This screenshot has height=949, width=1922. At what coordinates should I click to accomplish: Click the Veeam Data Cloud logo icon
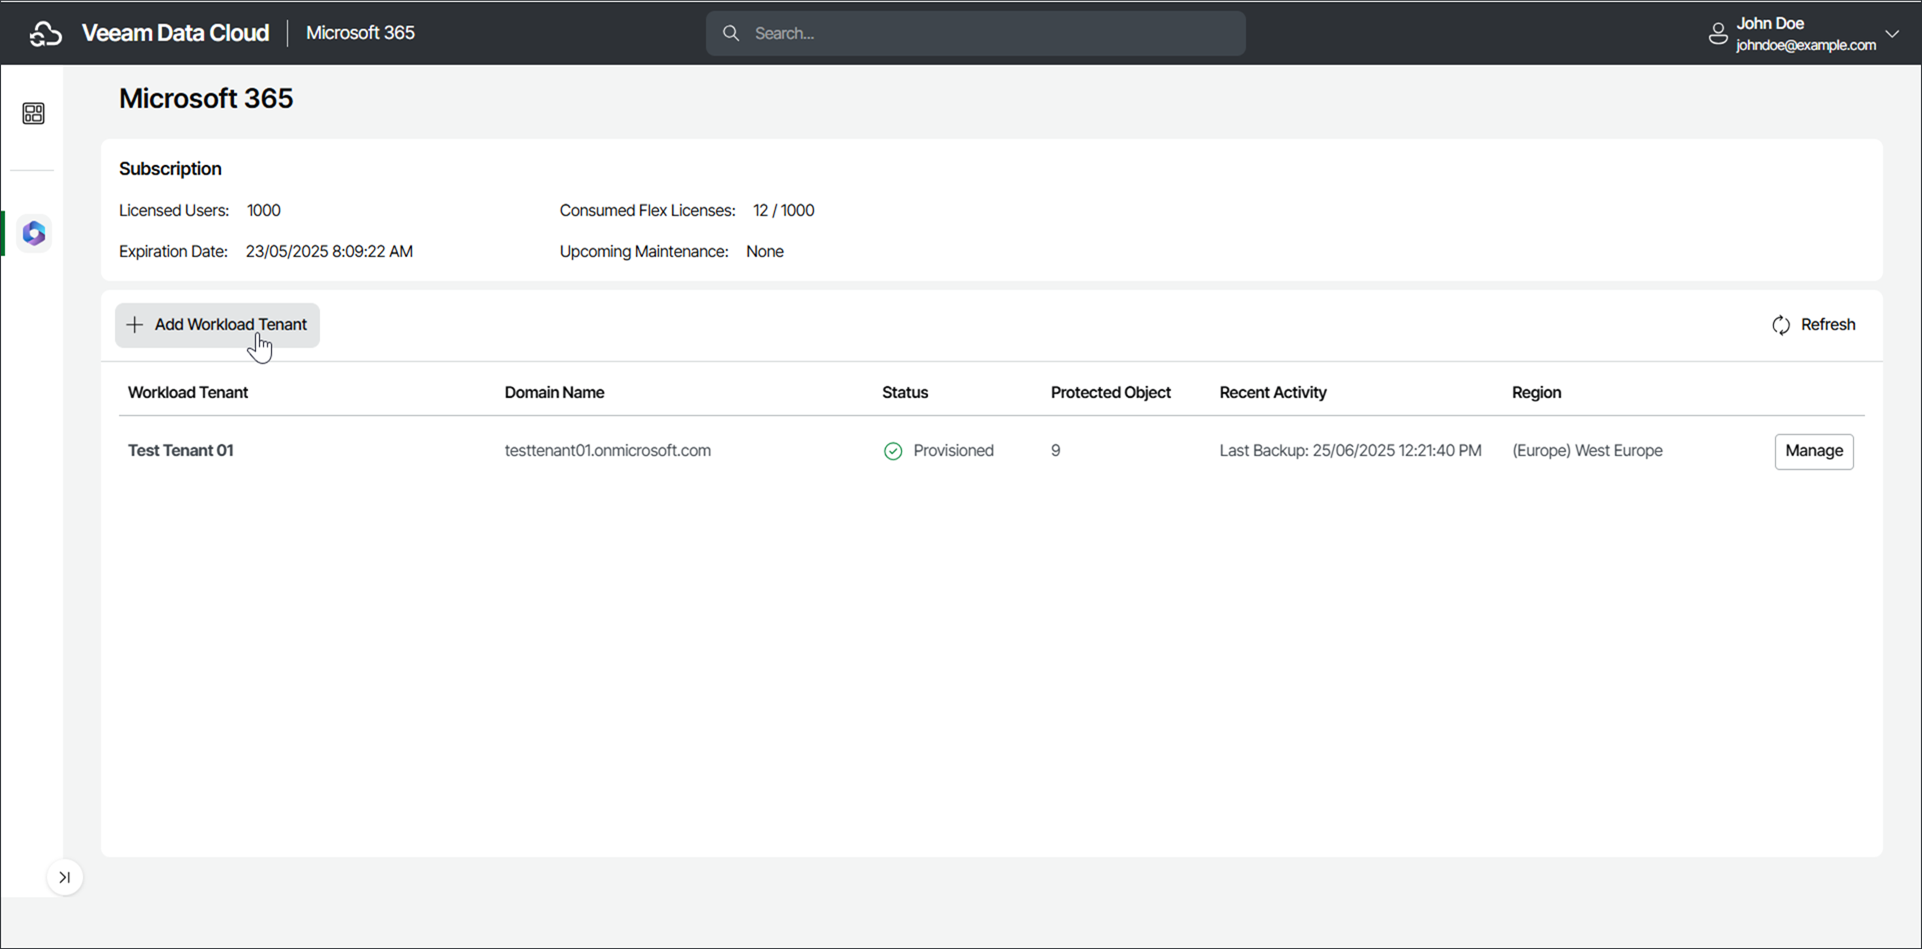point(45,34)
